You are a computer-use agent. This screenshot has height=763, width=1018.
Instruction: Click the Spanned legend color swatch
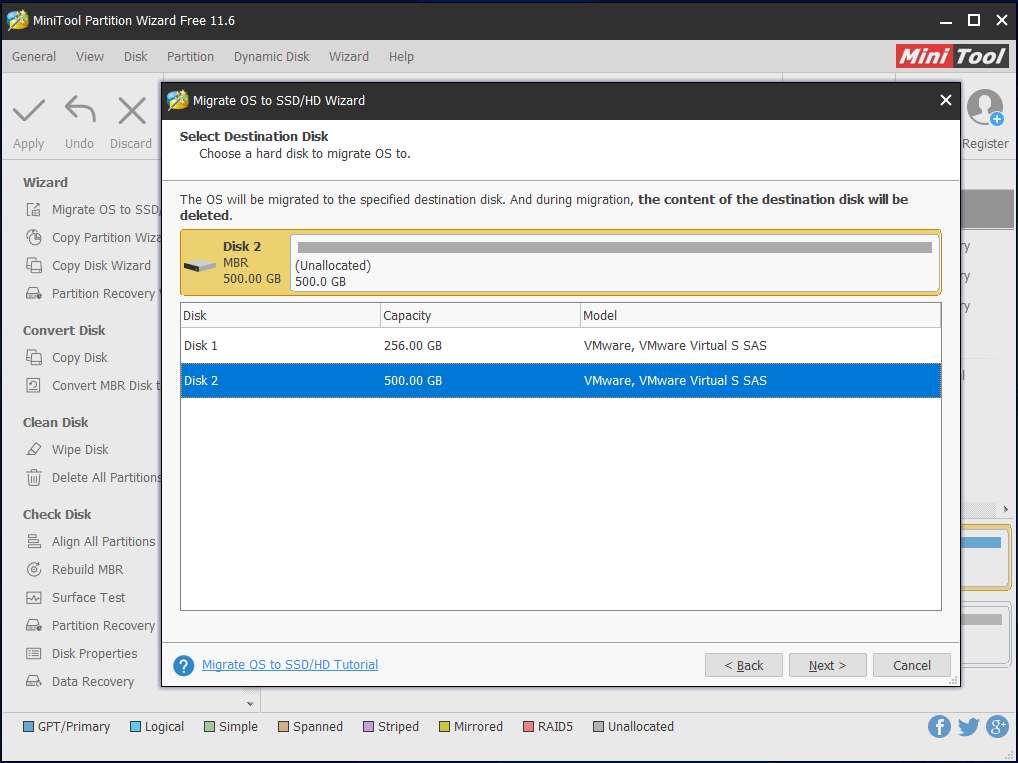[283, 727]
